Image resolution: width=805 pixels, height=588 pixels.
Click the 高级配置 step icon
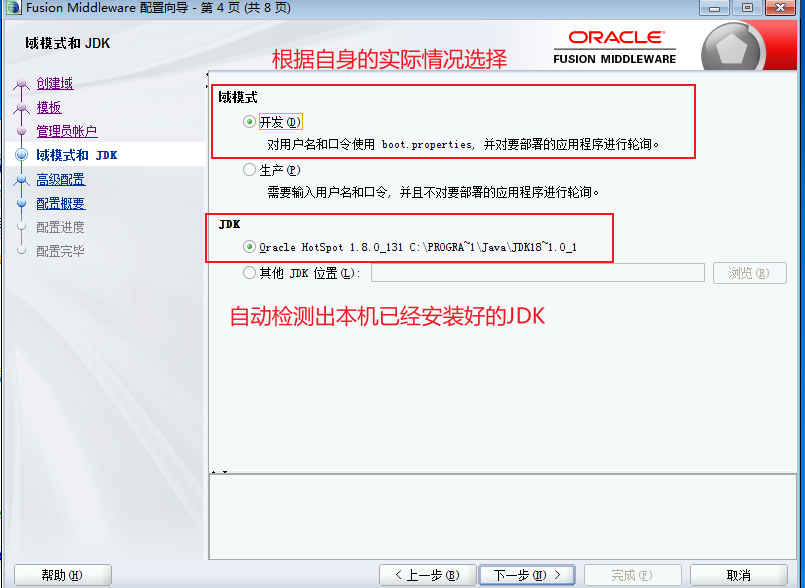pyautogui.click(x=22, y=179)
